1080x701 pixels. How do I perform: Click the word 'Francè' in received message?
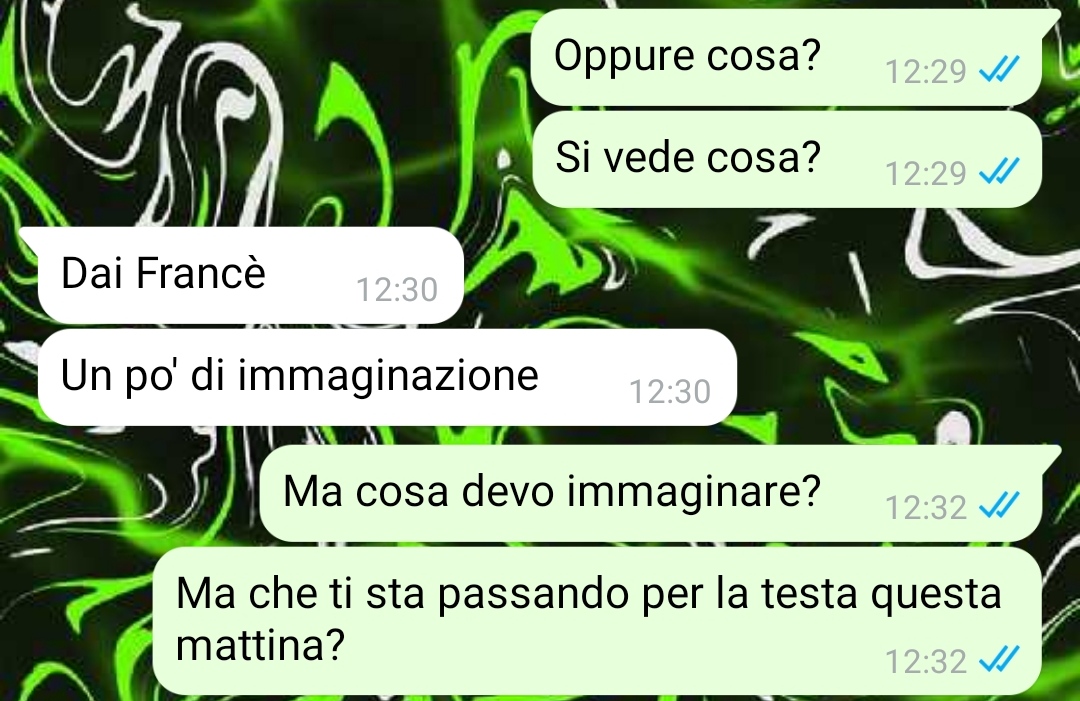tap(200, 273)
